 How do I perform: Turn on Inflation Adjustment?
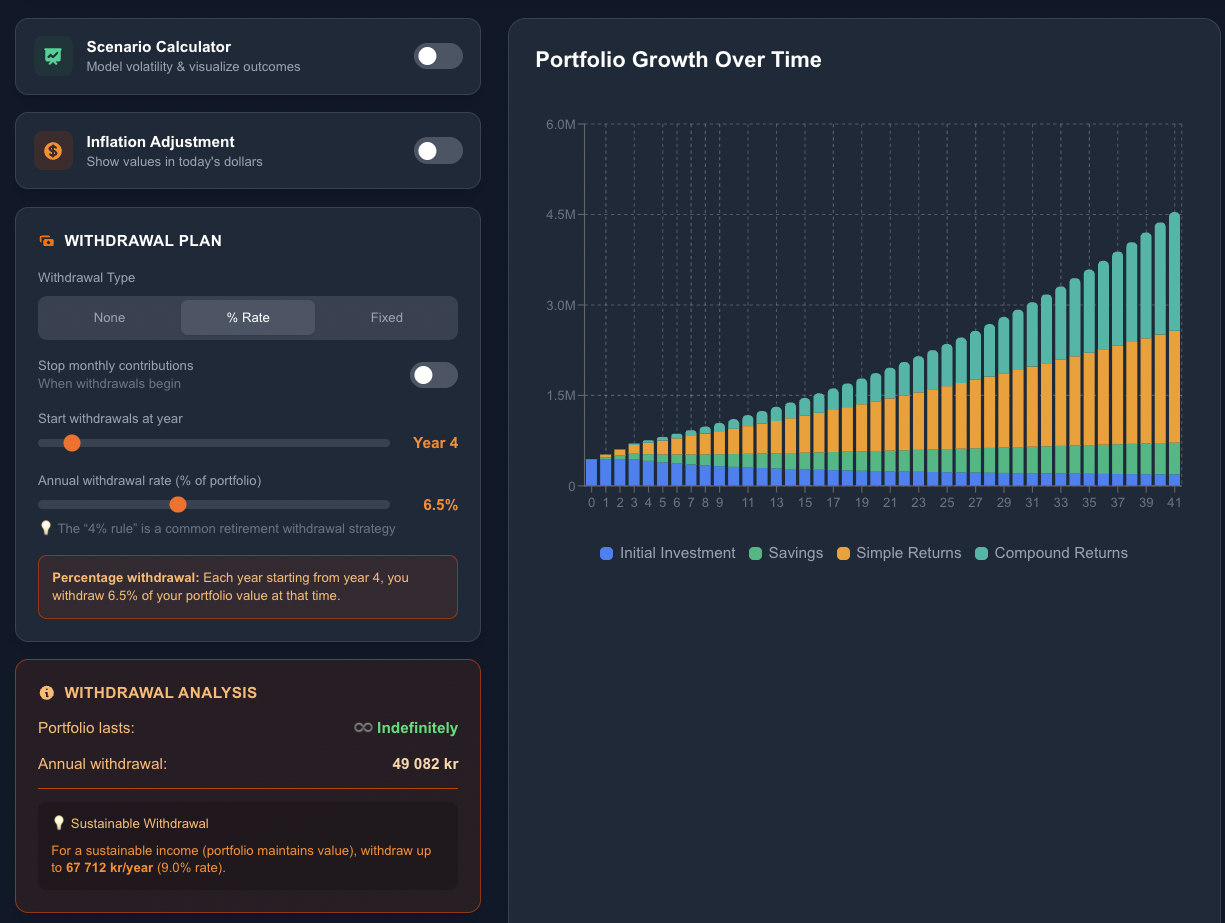tap(438, 150)
